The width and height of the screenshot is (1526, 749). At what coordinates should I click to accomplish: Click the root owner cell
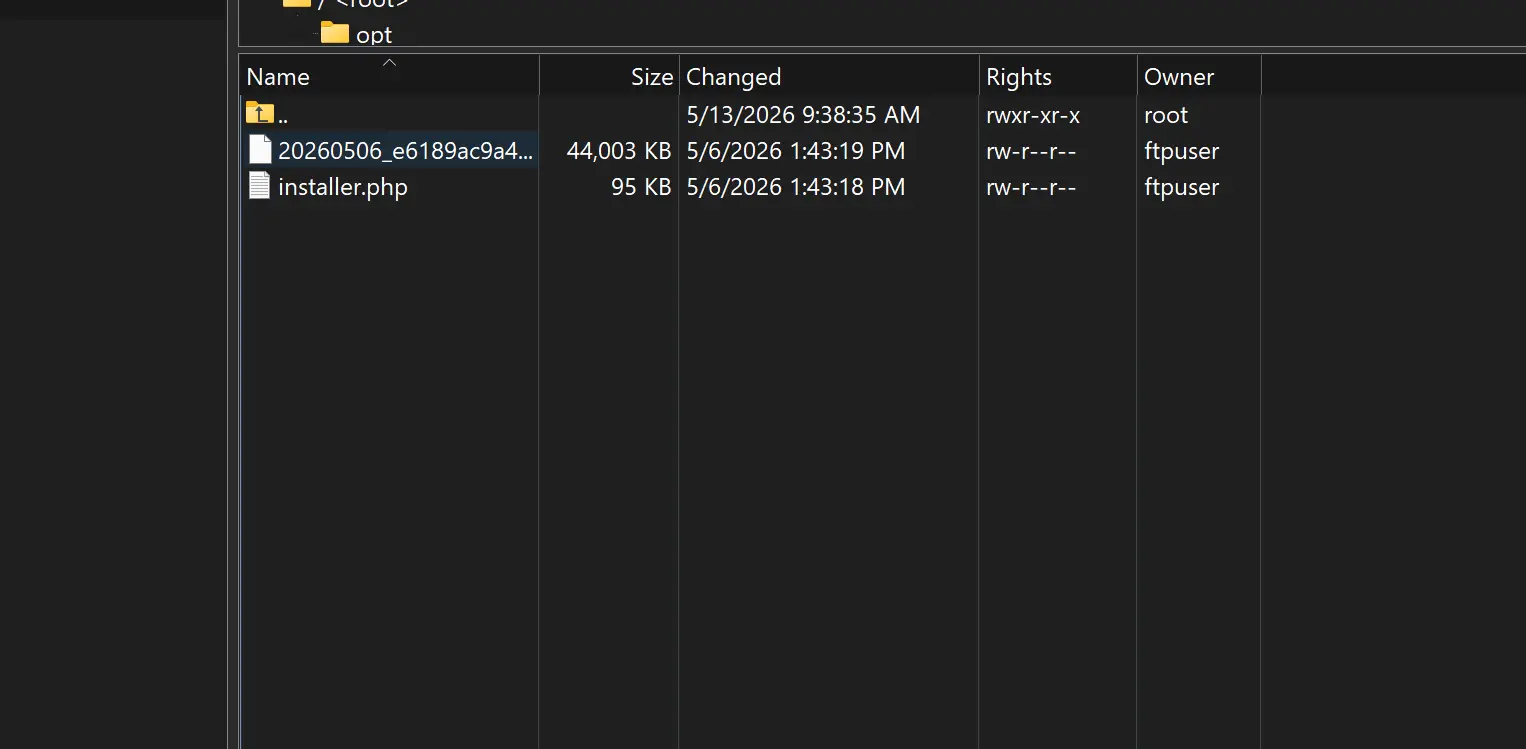[1166, 115]
